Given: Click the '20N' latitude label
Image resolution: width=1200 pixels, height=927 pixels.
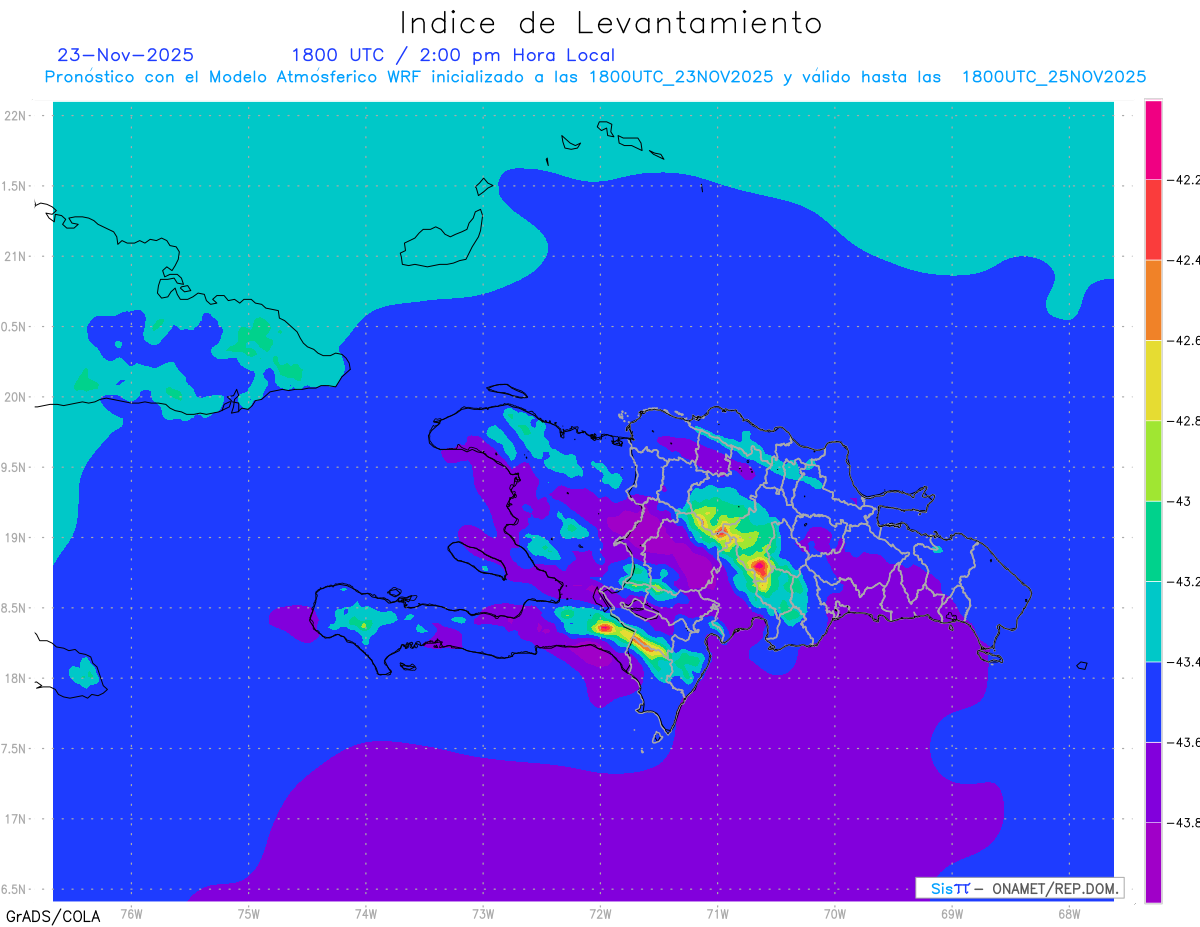Looking at the screenshot, I should 17,397.
